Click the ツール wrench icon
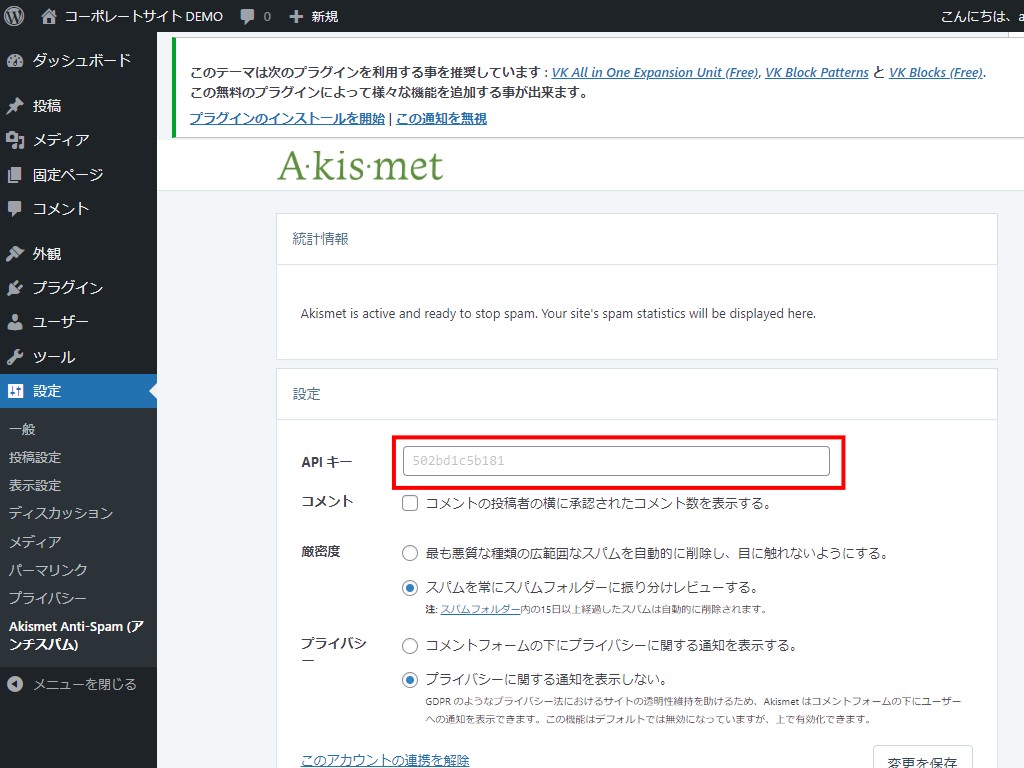The height and width of the screenshot is (768, 1024). pos(15,357)
